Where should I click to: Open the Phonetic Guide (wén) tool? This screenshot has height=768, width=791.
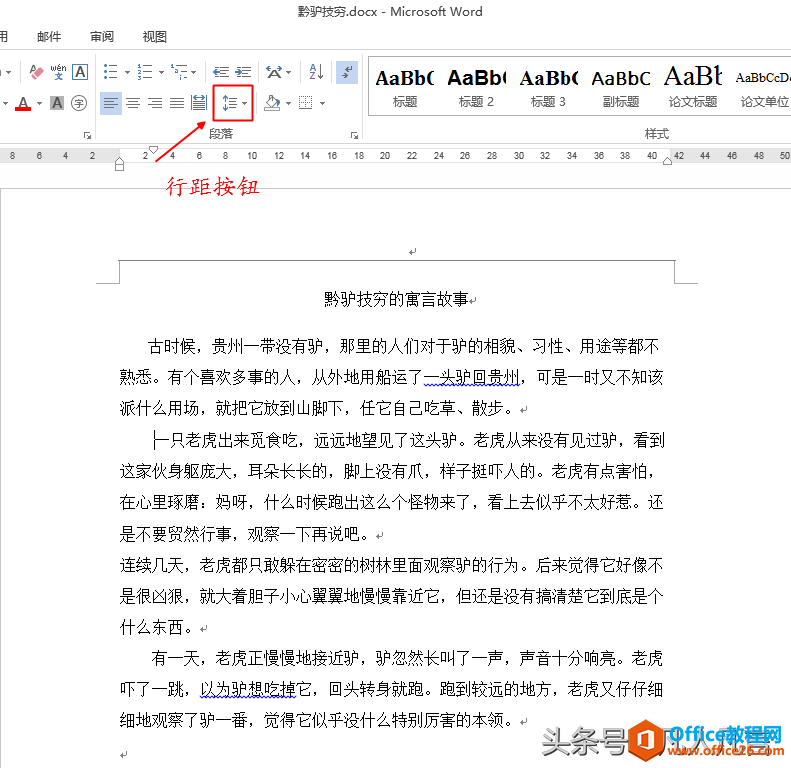coord(58,72)
